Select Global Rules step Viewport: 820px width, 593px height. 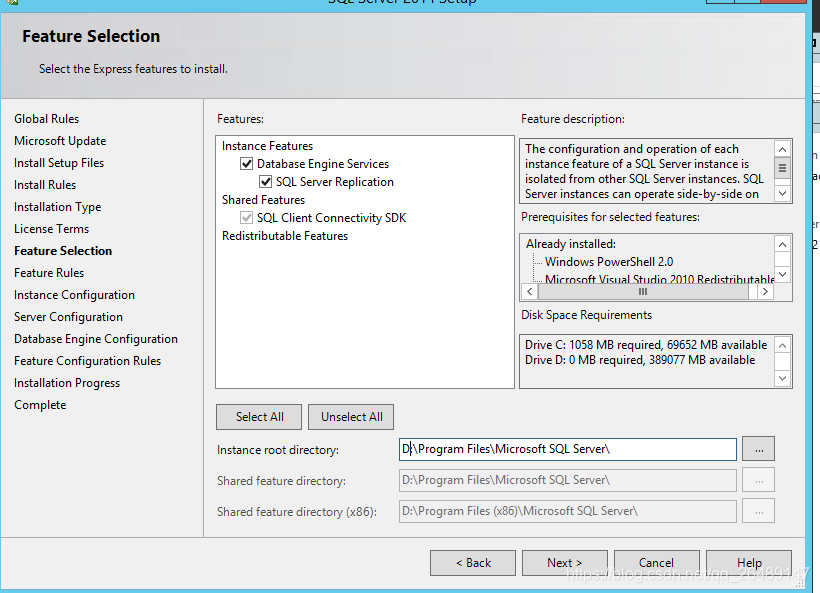pos(47,119)
